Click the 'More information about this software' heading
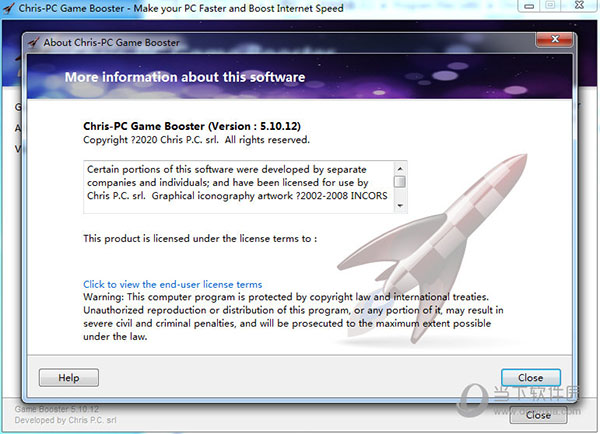Screen dimensions: 600x434 pos(185,77)
